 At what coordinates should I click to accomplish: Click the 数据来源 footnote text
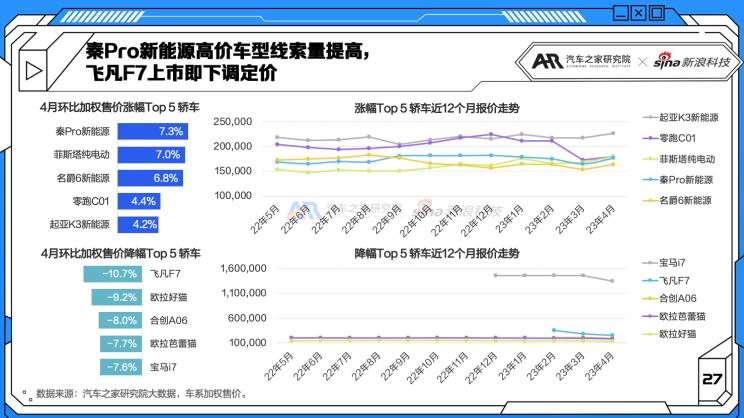coord(142,393)
